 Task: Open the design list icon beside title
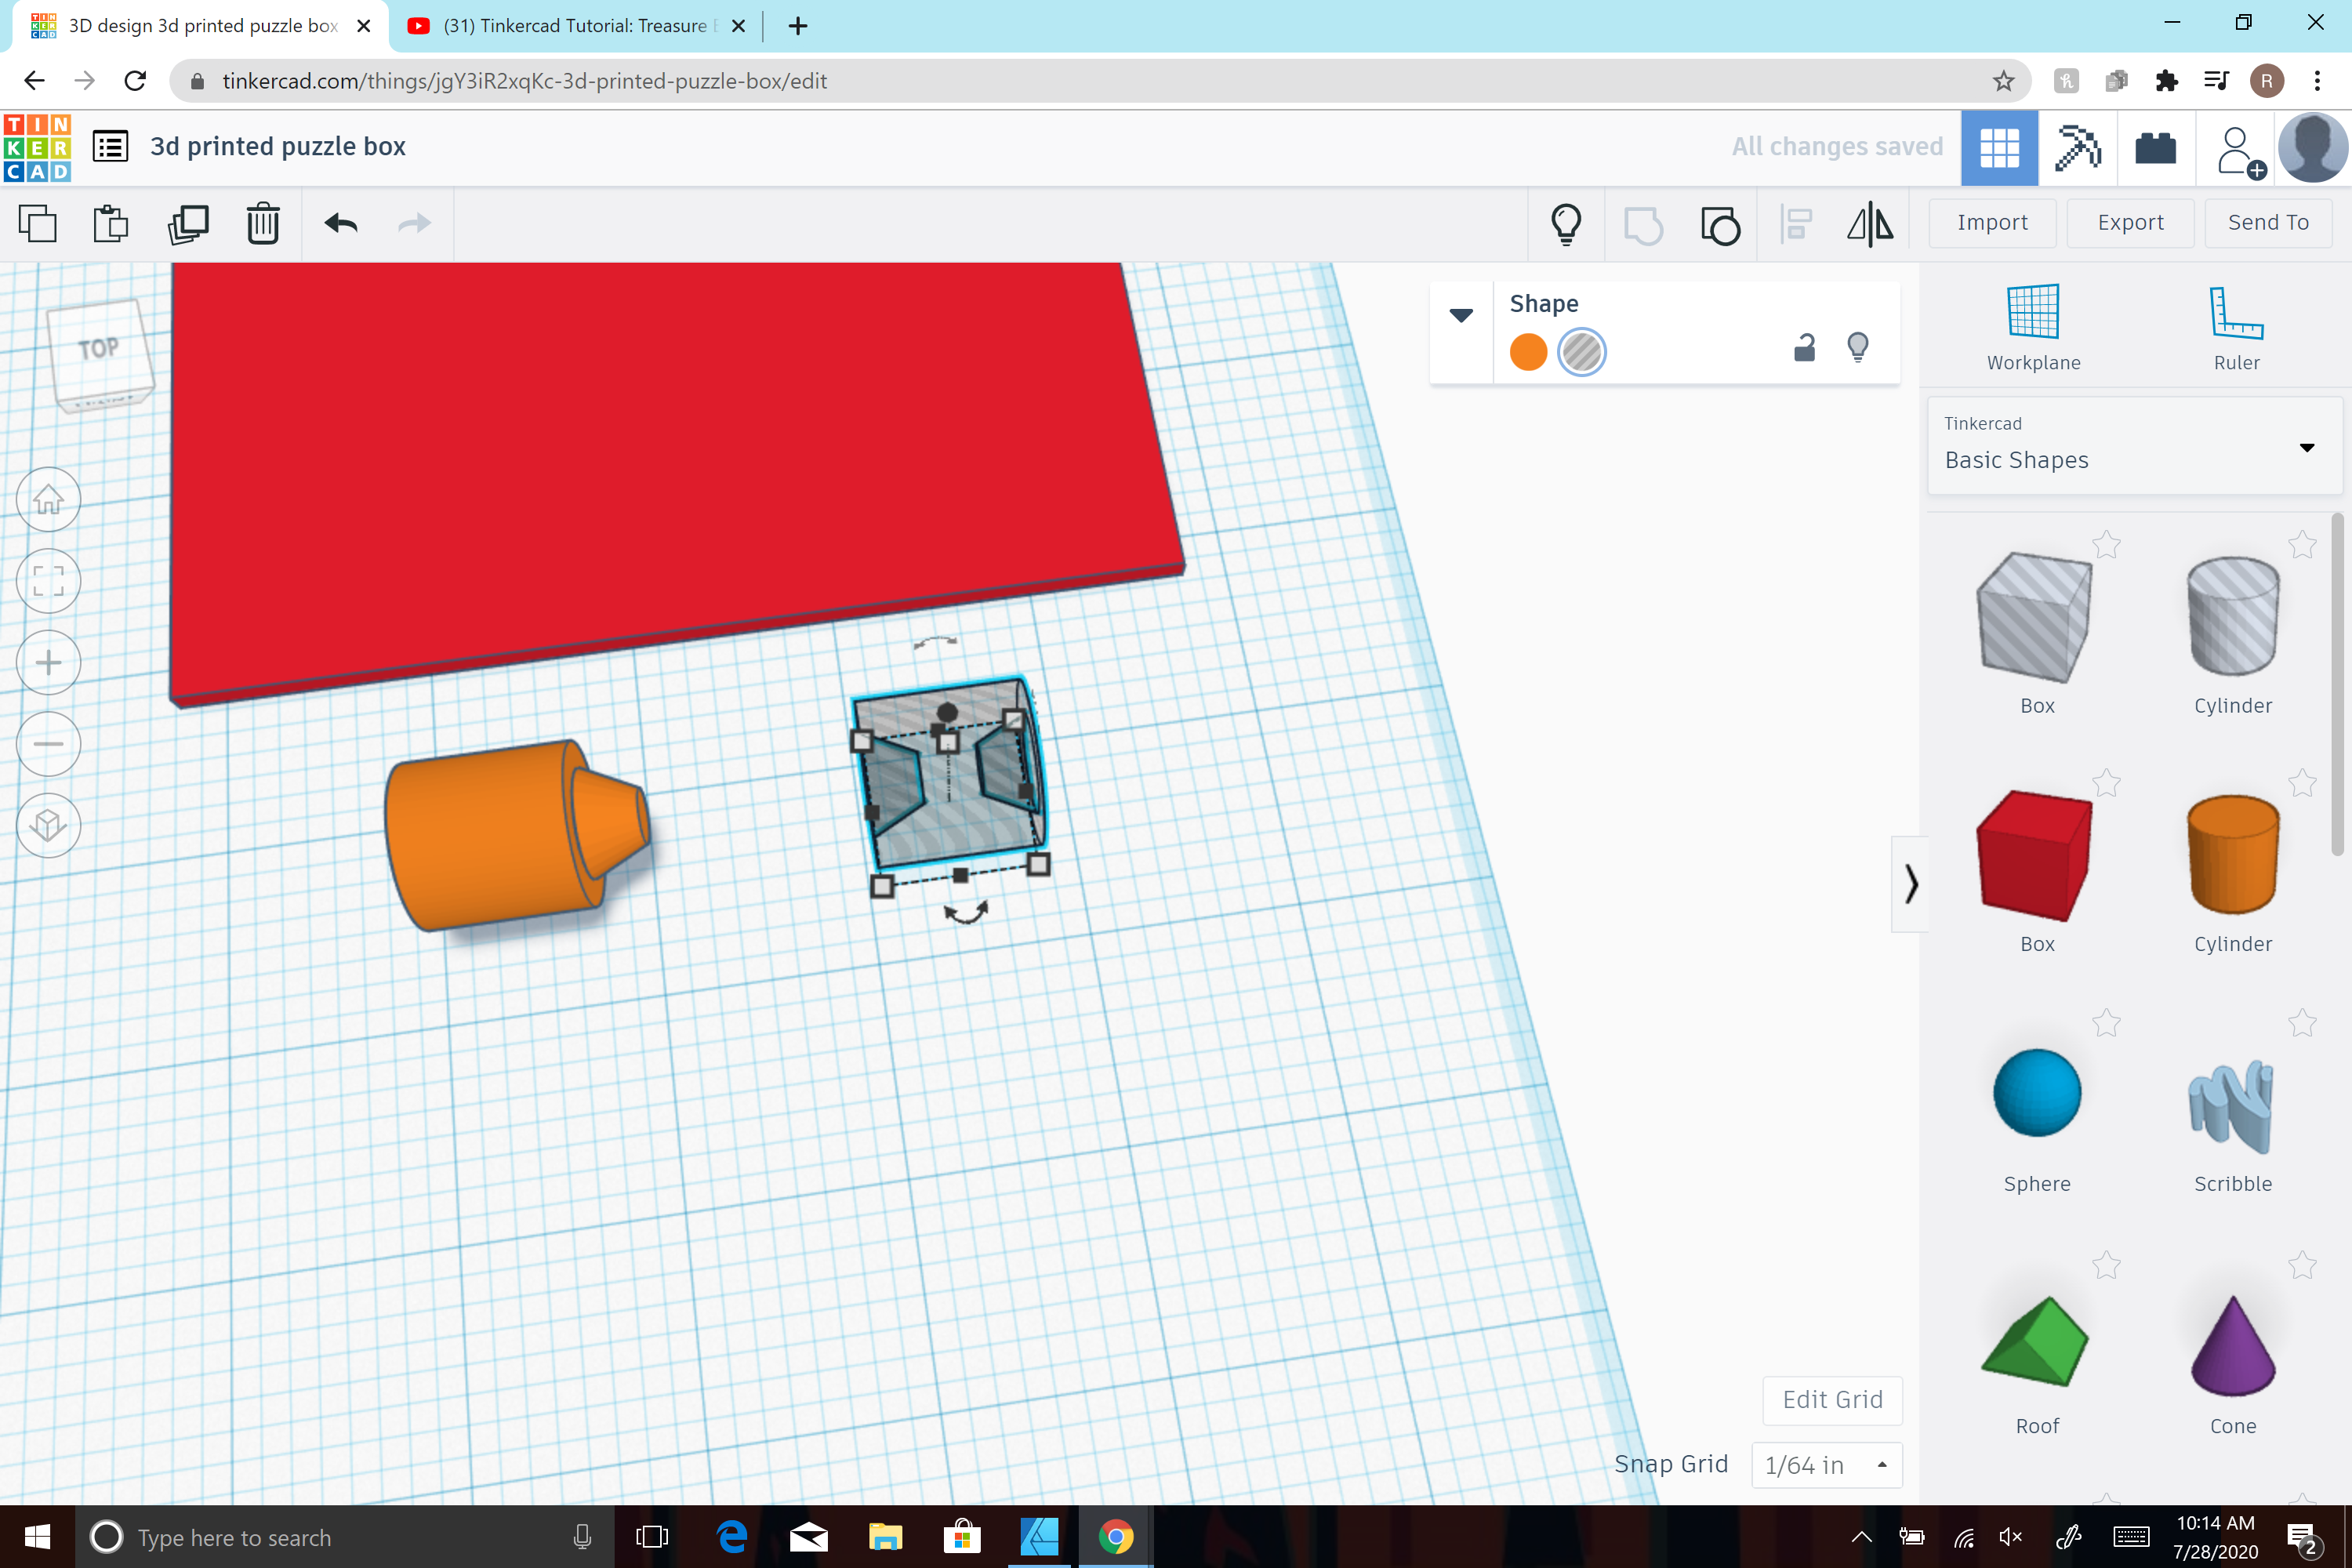click(110, 147)
